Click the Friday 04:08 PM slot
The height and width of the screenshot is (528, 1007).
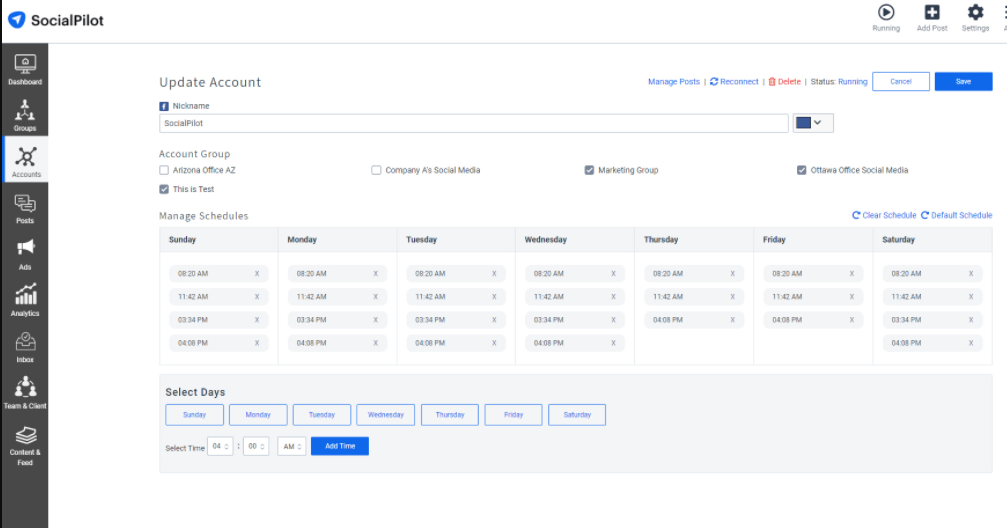(813, 320)
